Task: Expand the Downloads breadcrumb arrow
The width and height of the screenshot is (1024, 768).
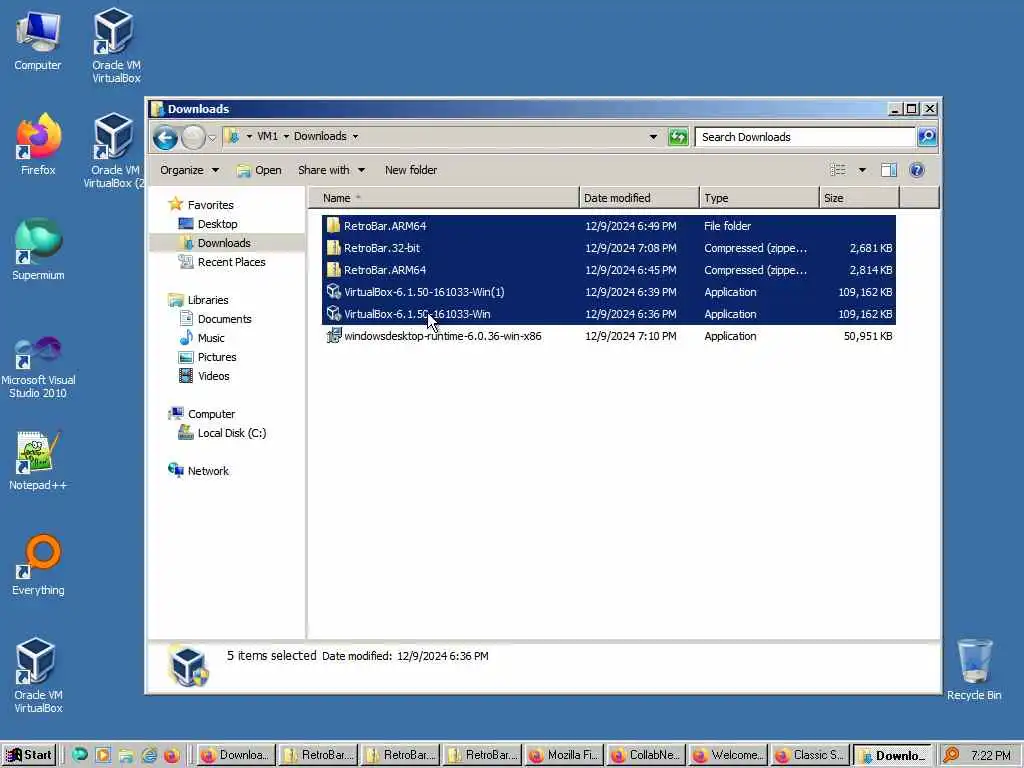Action: coord(355,136)
